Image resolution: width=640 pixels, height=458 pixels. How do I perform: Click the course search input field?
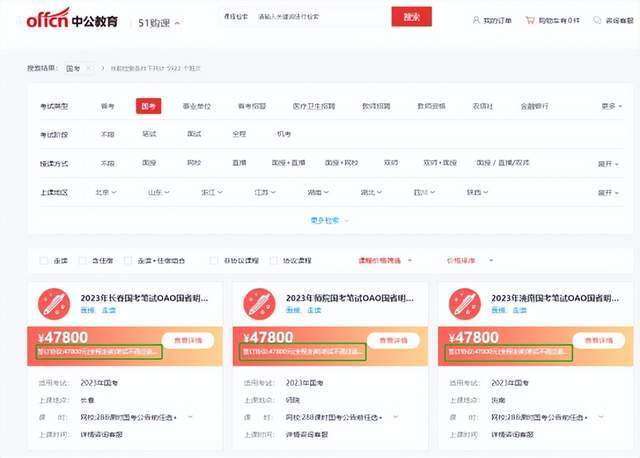click(320, 17)
